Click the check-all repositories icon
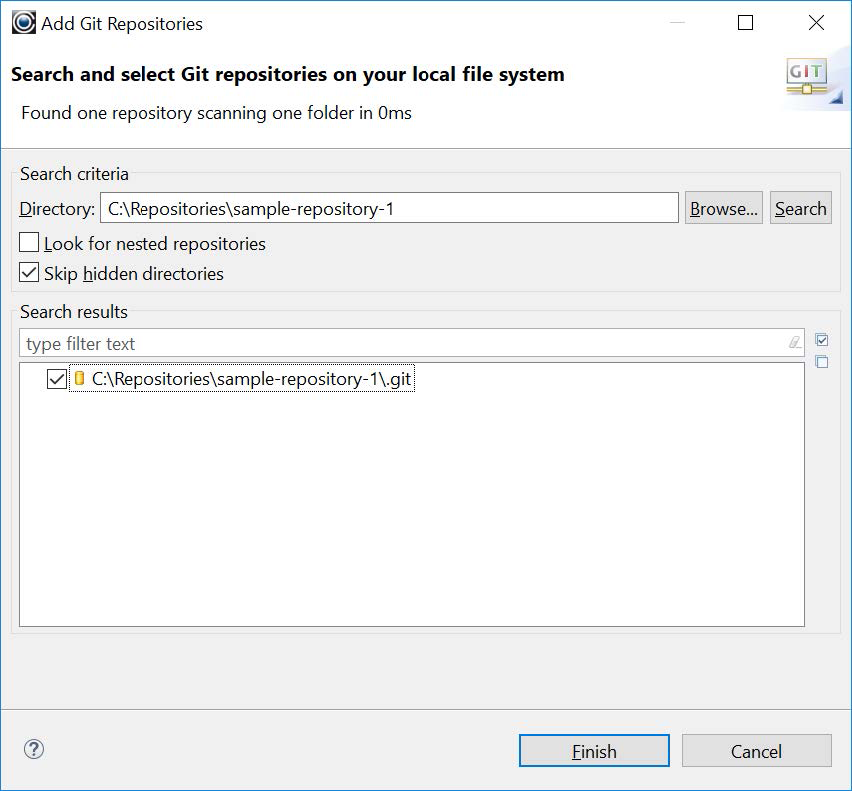 click(822, 339)
